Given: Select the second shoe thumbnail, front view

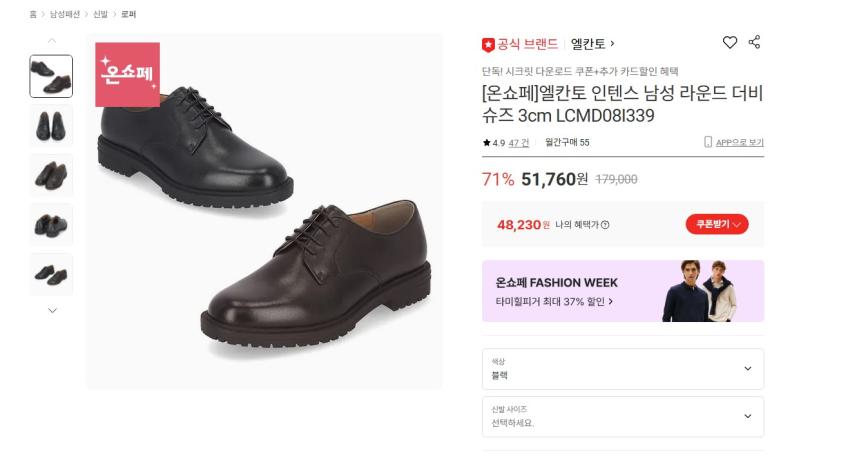Looking at the screenshot, I should click(x=51, y=126).
